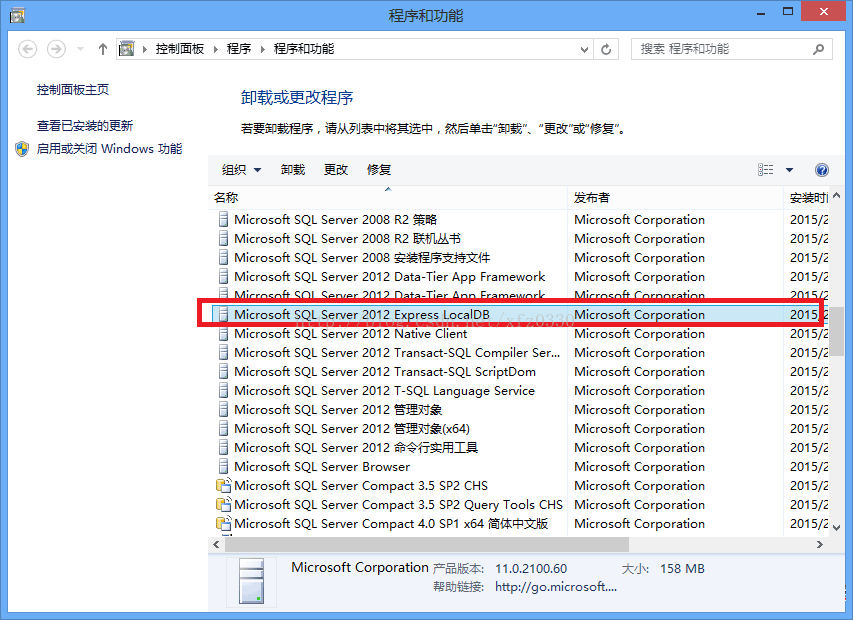Click the SQL Server Compact 3.5 SP2 CHS icon
The image size is (853, 620).
(x=224, y=486)
